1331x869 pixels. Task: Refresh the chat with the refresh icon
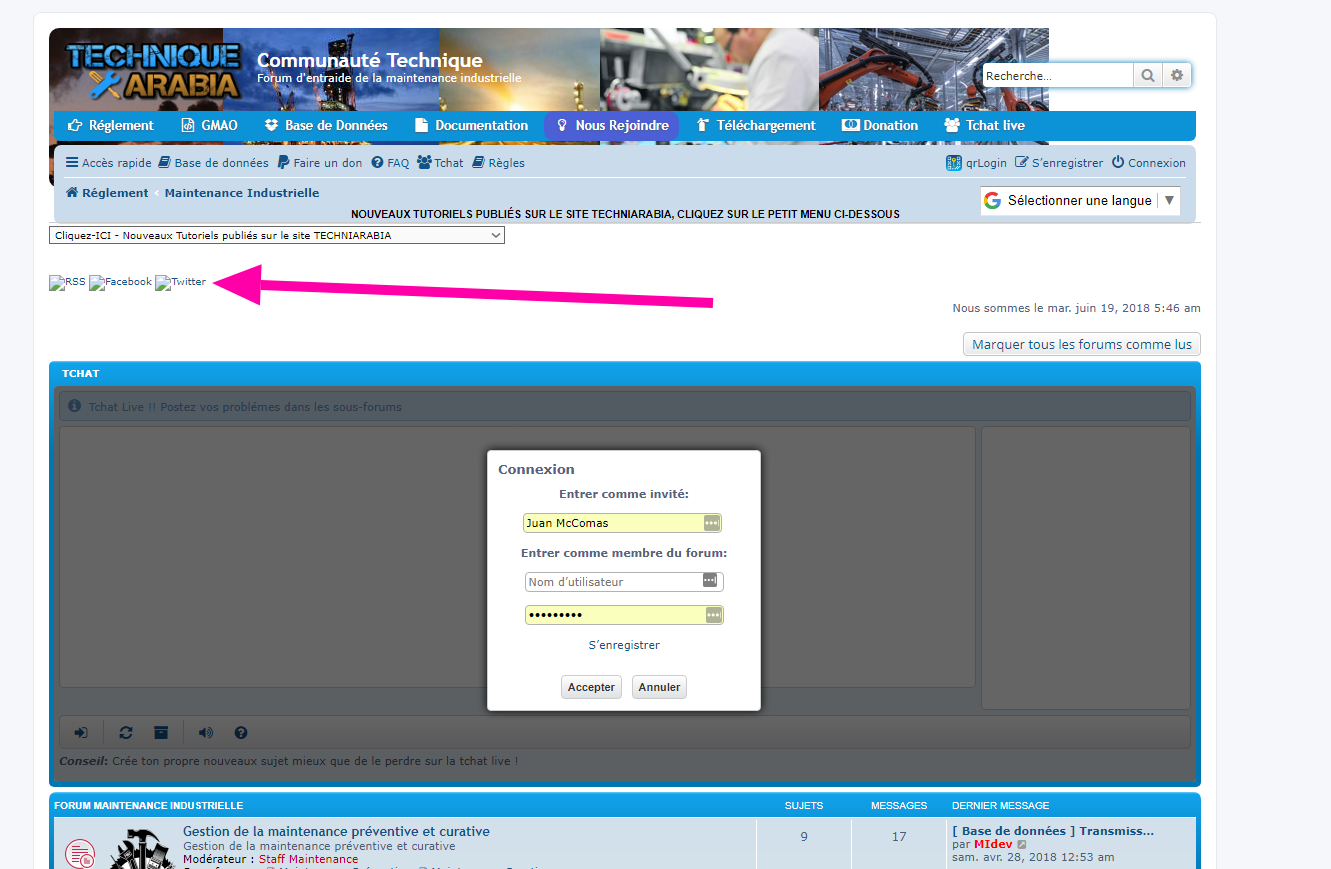click(126, 733)
